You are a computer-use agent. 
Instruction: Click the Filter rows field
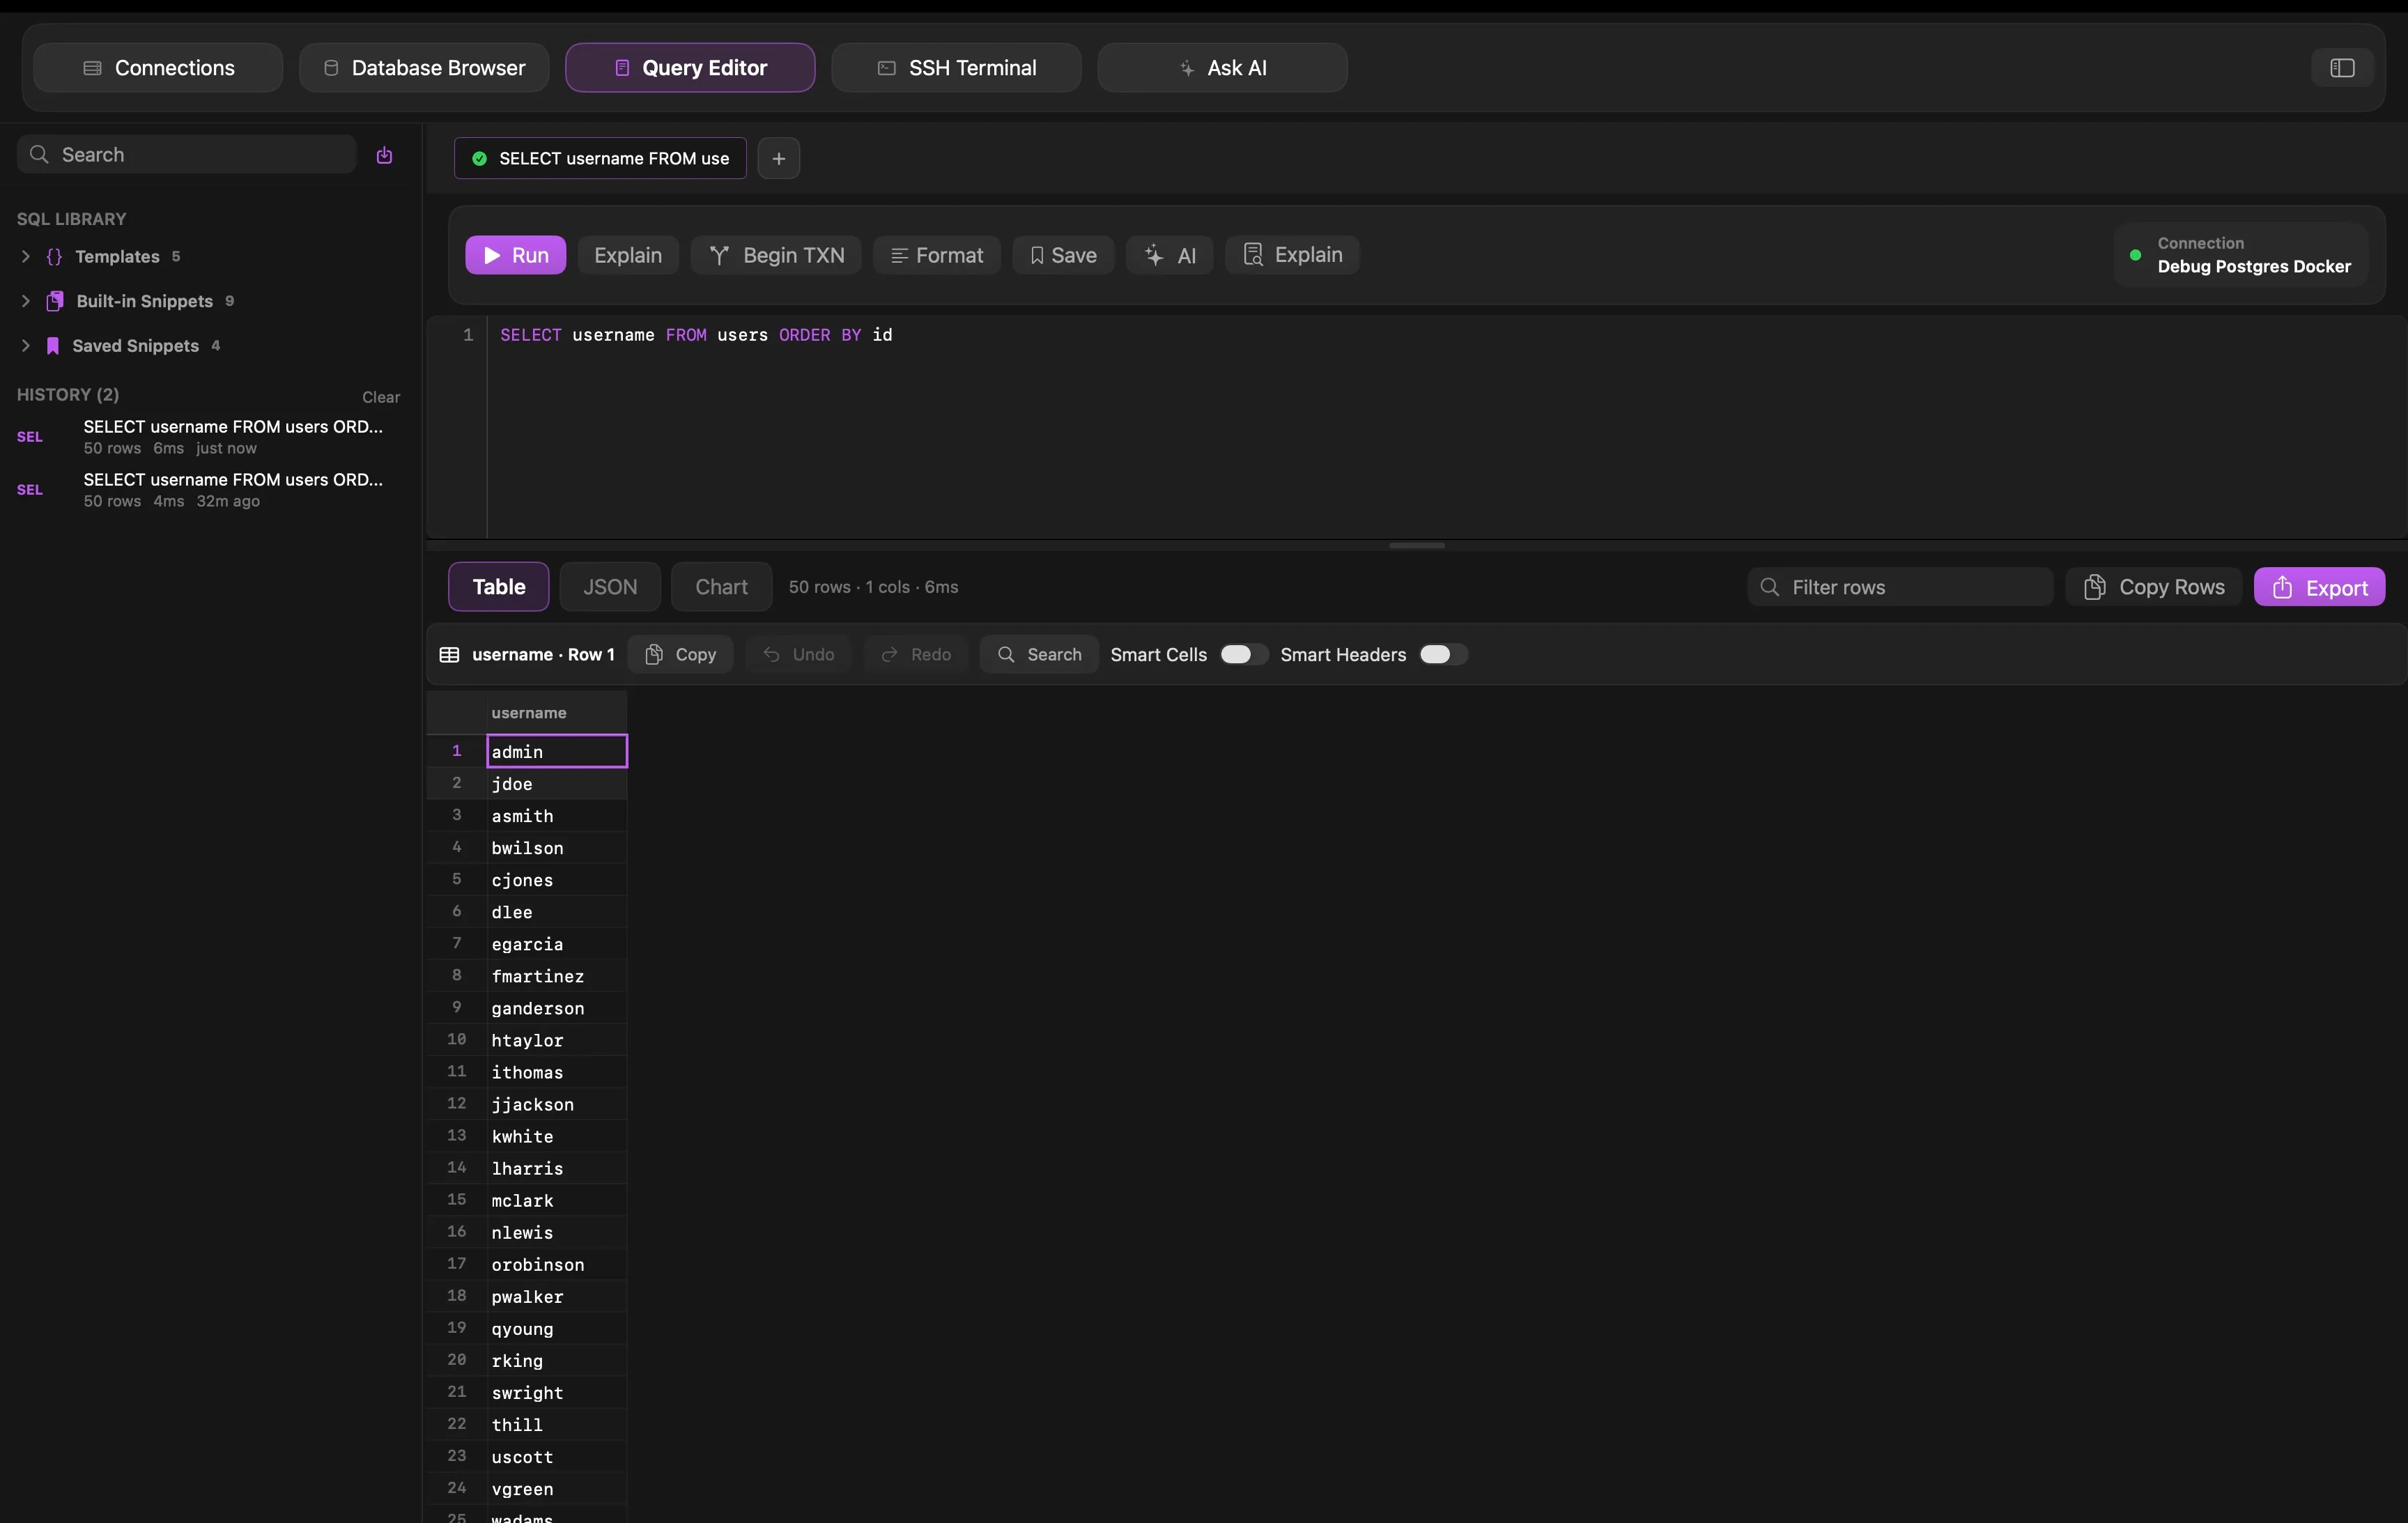click(1901, 587)
